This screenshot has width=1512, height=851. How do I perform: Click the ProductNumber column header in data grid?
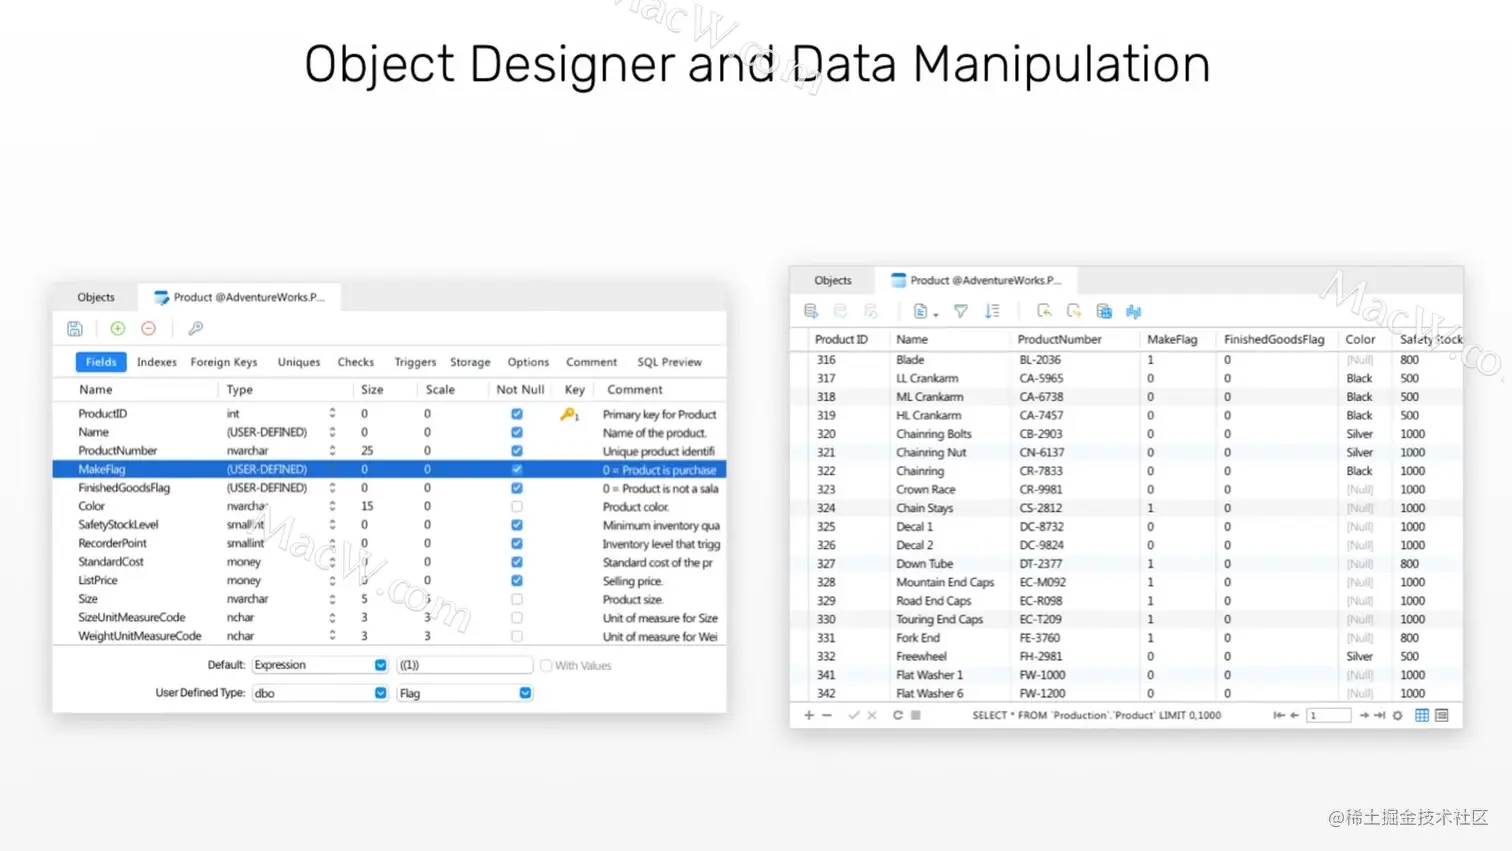pos(1059,339)
